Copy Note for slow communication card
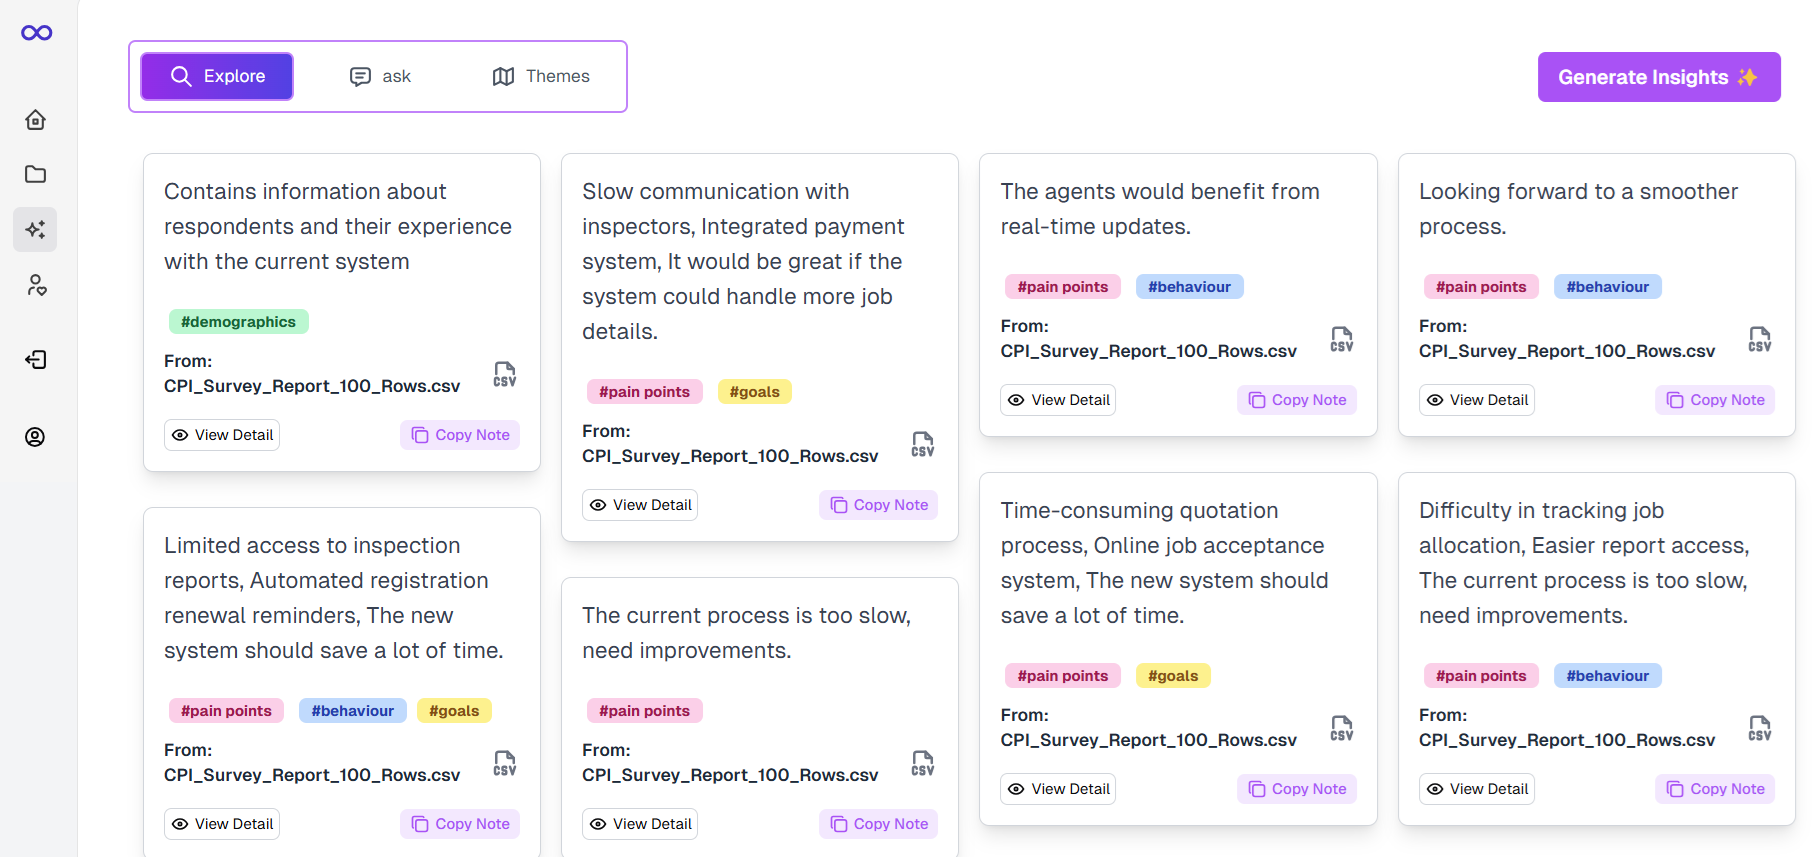Screen dimensions: 1818x857 click(879, 505)
